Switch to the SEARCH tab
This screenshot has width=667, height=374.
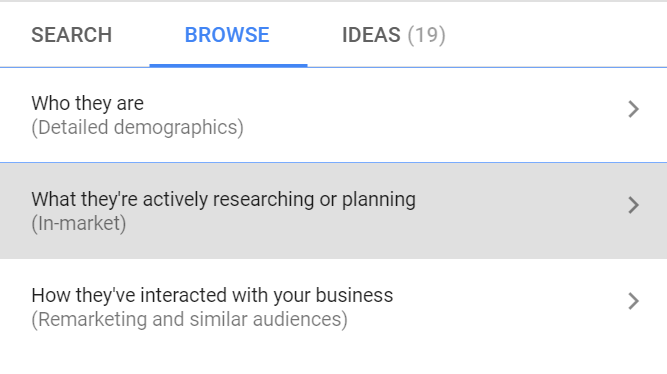[71, 35]
